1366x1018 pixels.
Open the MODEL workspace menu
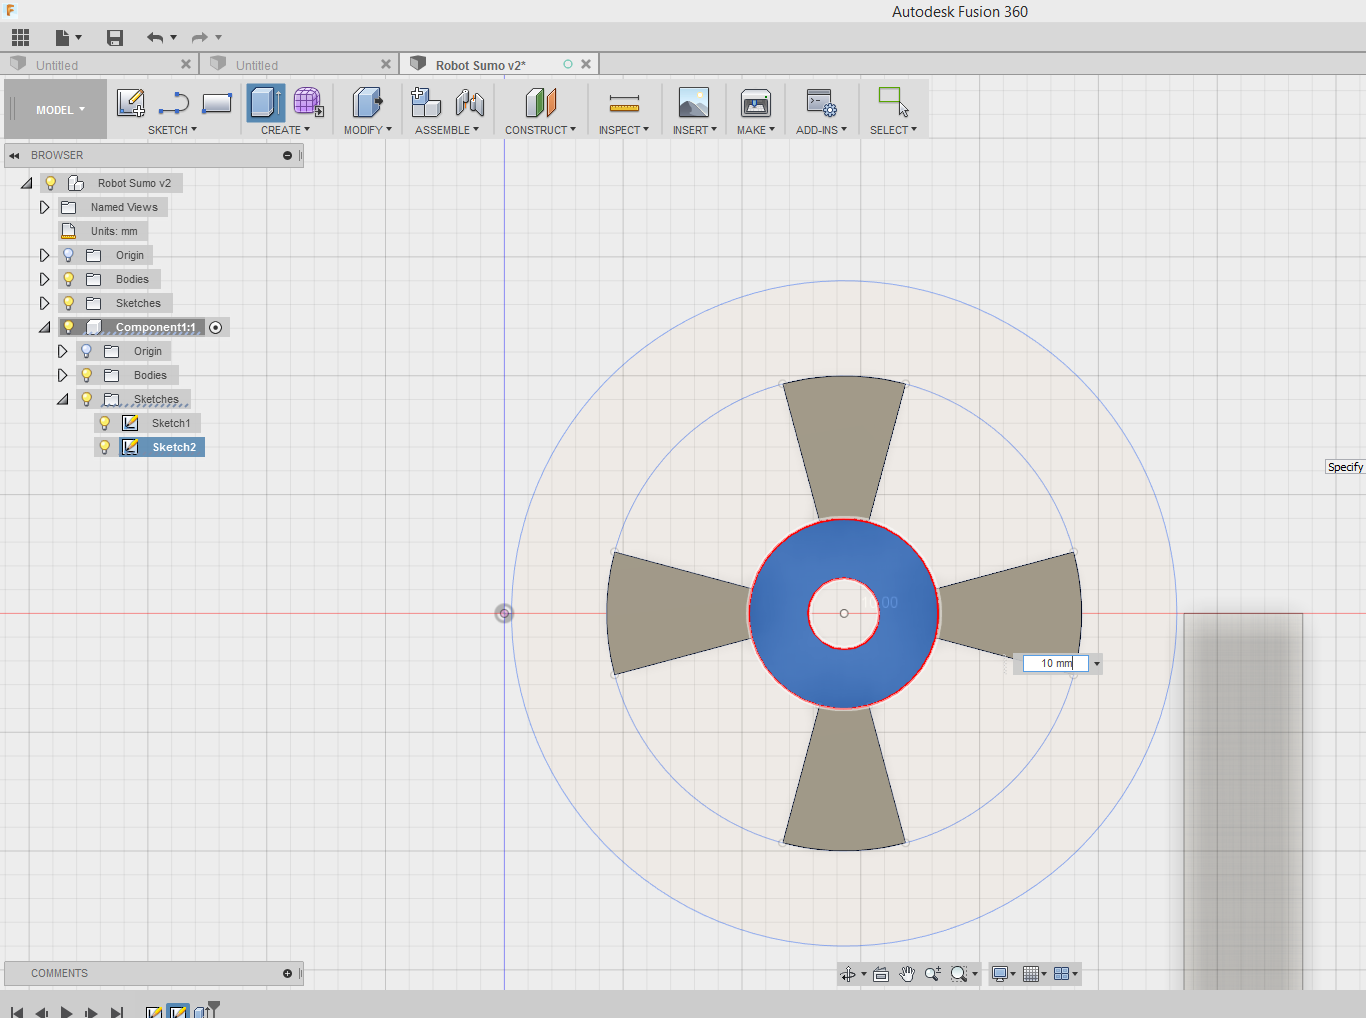coord(55,109)
